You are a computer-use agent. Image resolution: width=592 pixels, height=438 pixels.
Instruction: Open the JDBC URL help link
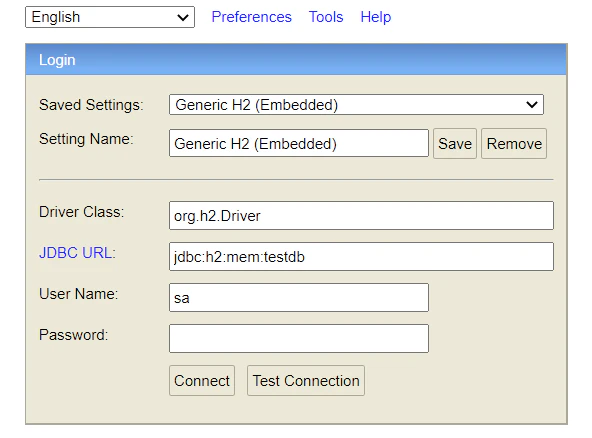[x=77, y=253]
